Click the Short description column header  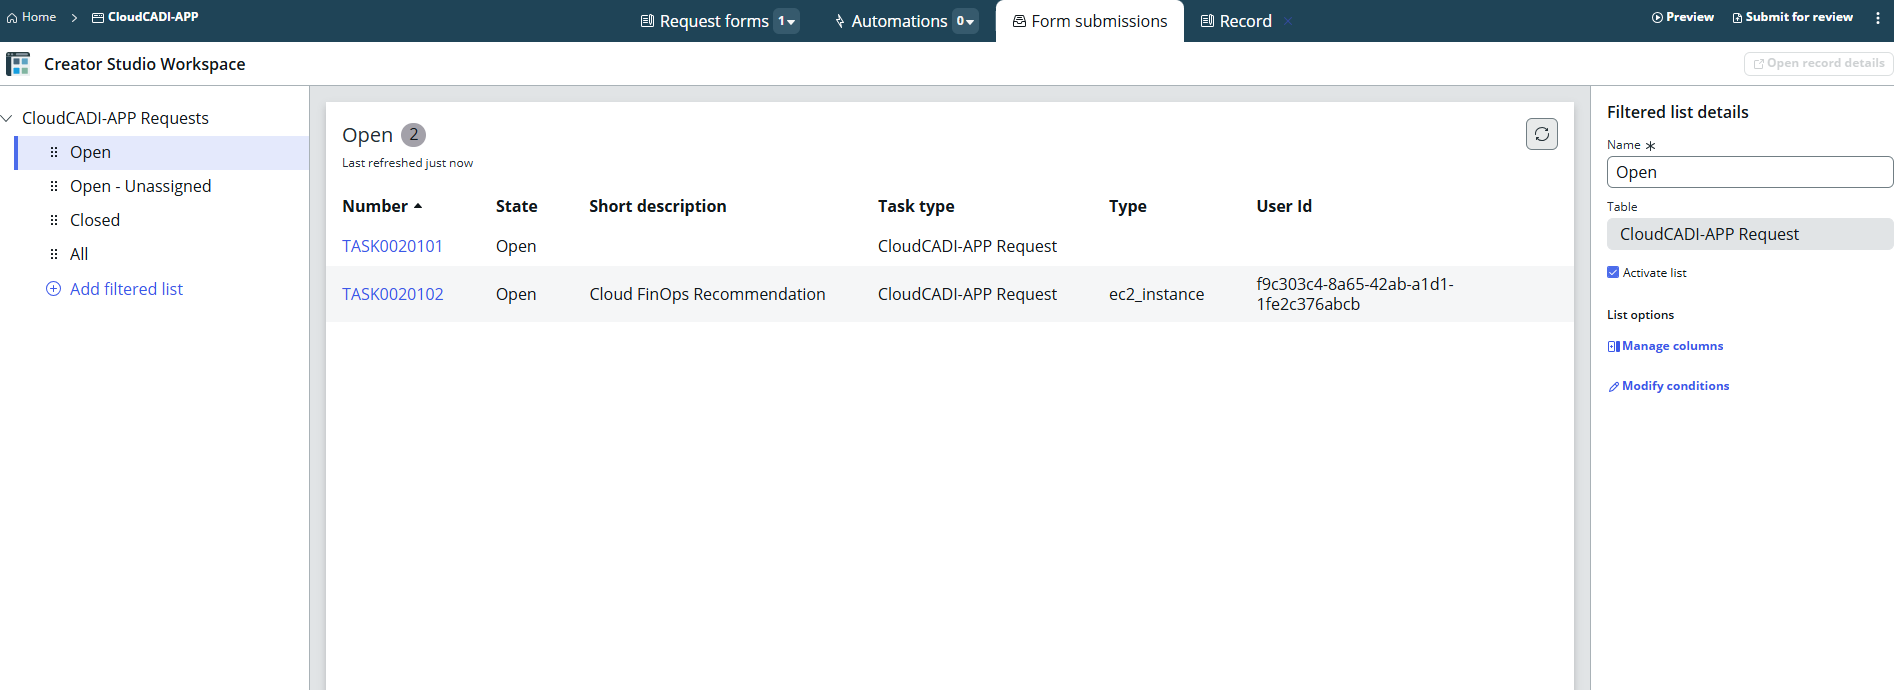pyautogui.click(x=658, y=206)
